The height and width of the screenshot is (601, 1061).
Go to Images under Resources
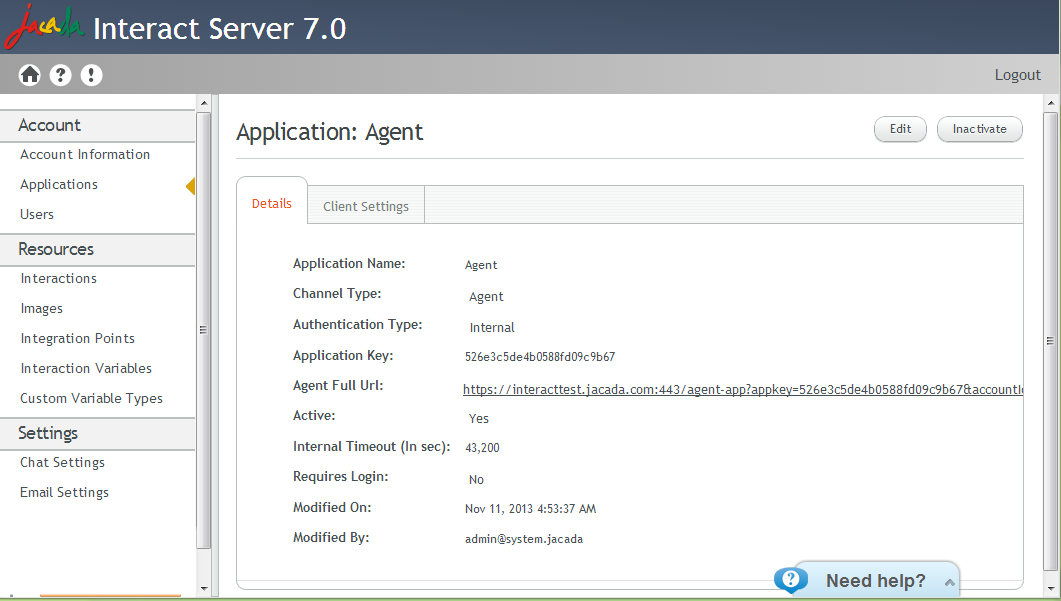tap(41, 309)
